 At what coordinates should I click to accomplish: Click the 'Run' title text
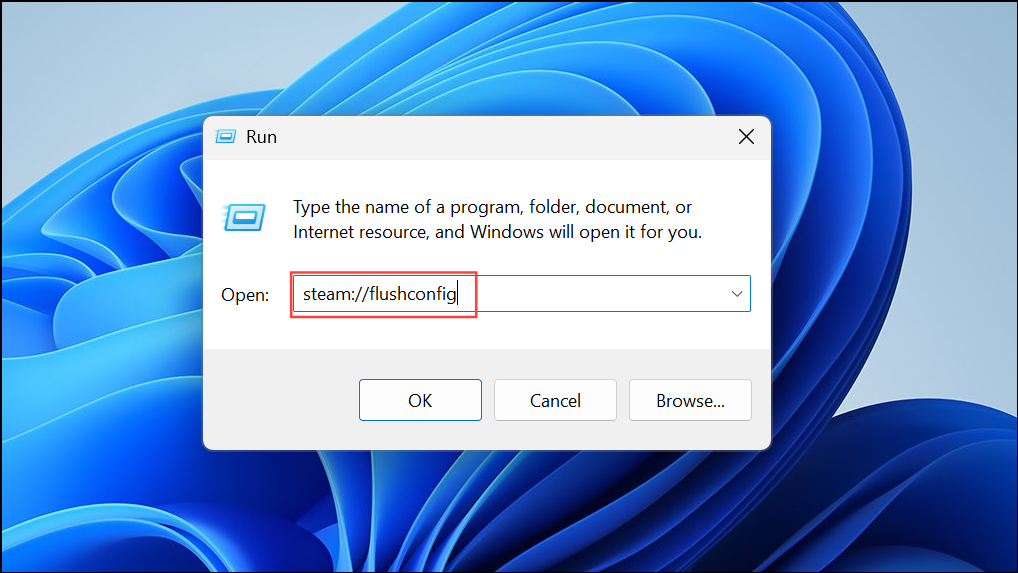click(261, 137)
